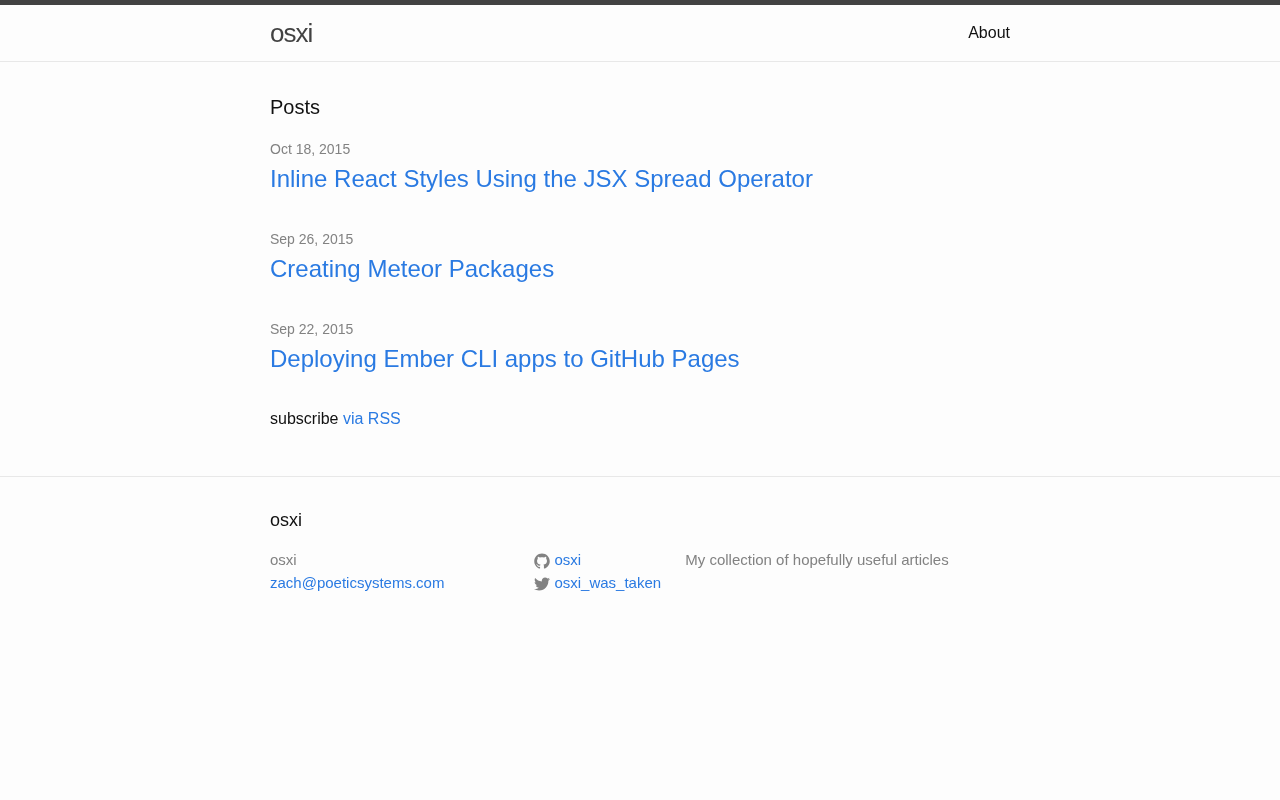Read the Creating Meteor Packages post
This screenshot has width=1280, height=800.
tap(412, 269)
